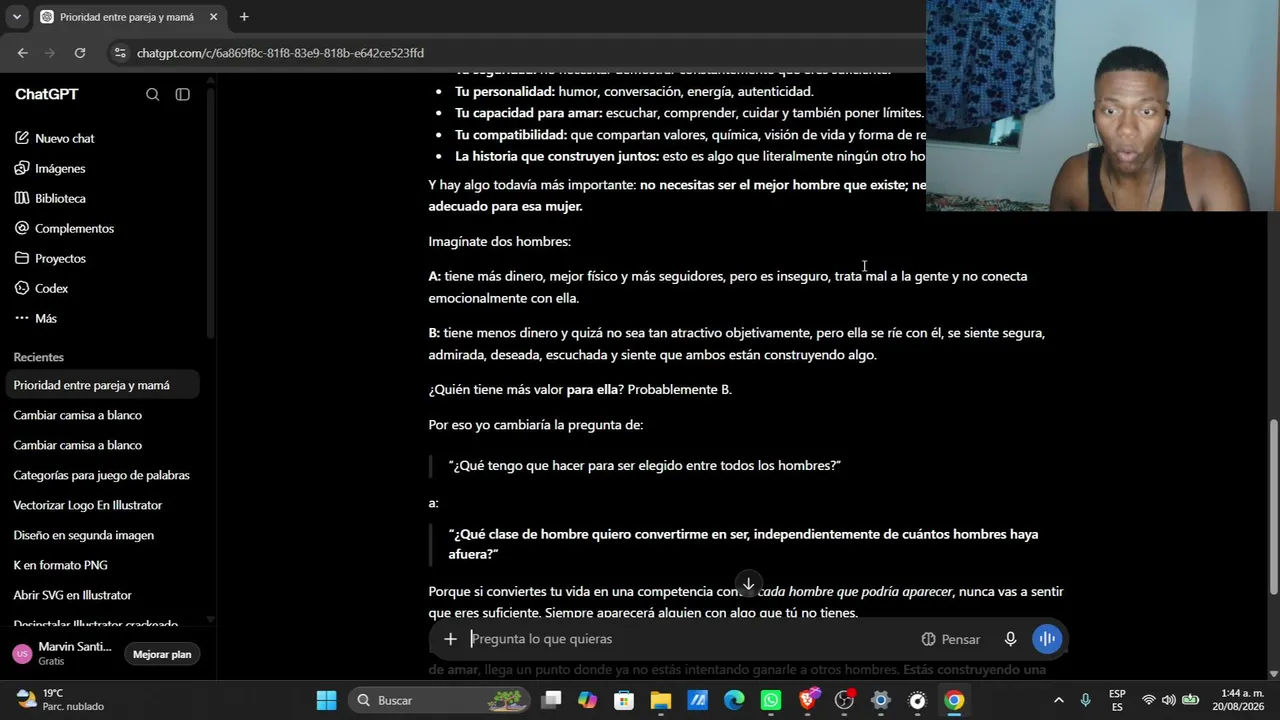
Task: Click the battery status icon
Action: coord(1190,700)
